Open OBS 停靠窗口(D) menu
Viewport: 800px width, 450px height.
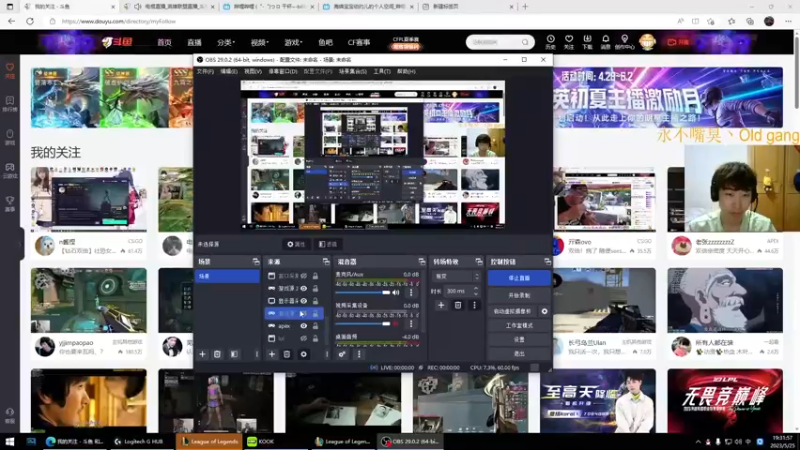pos(283,71)
